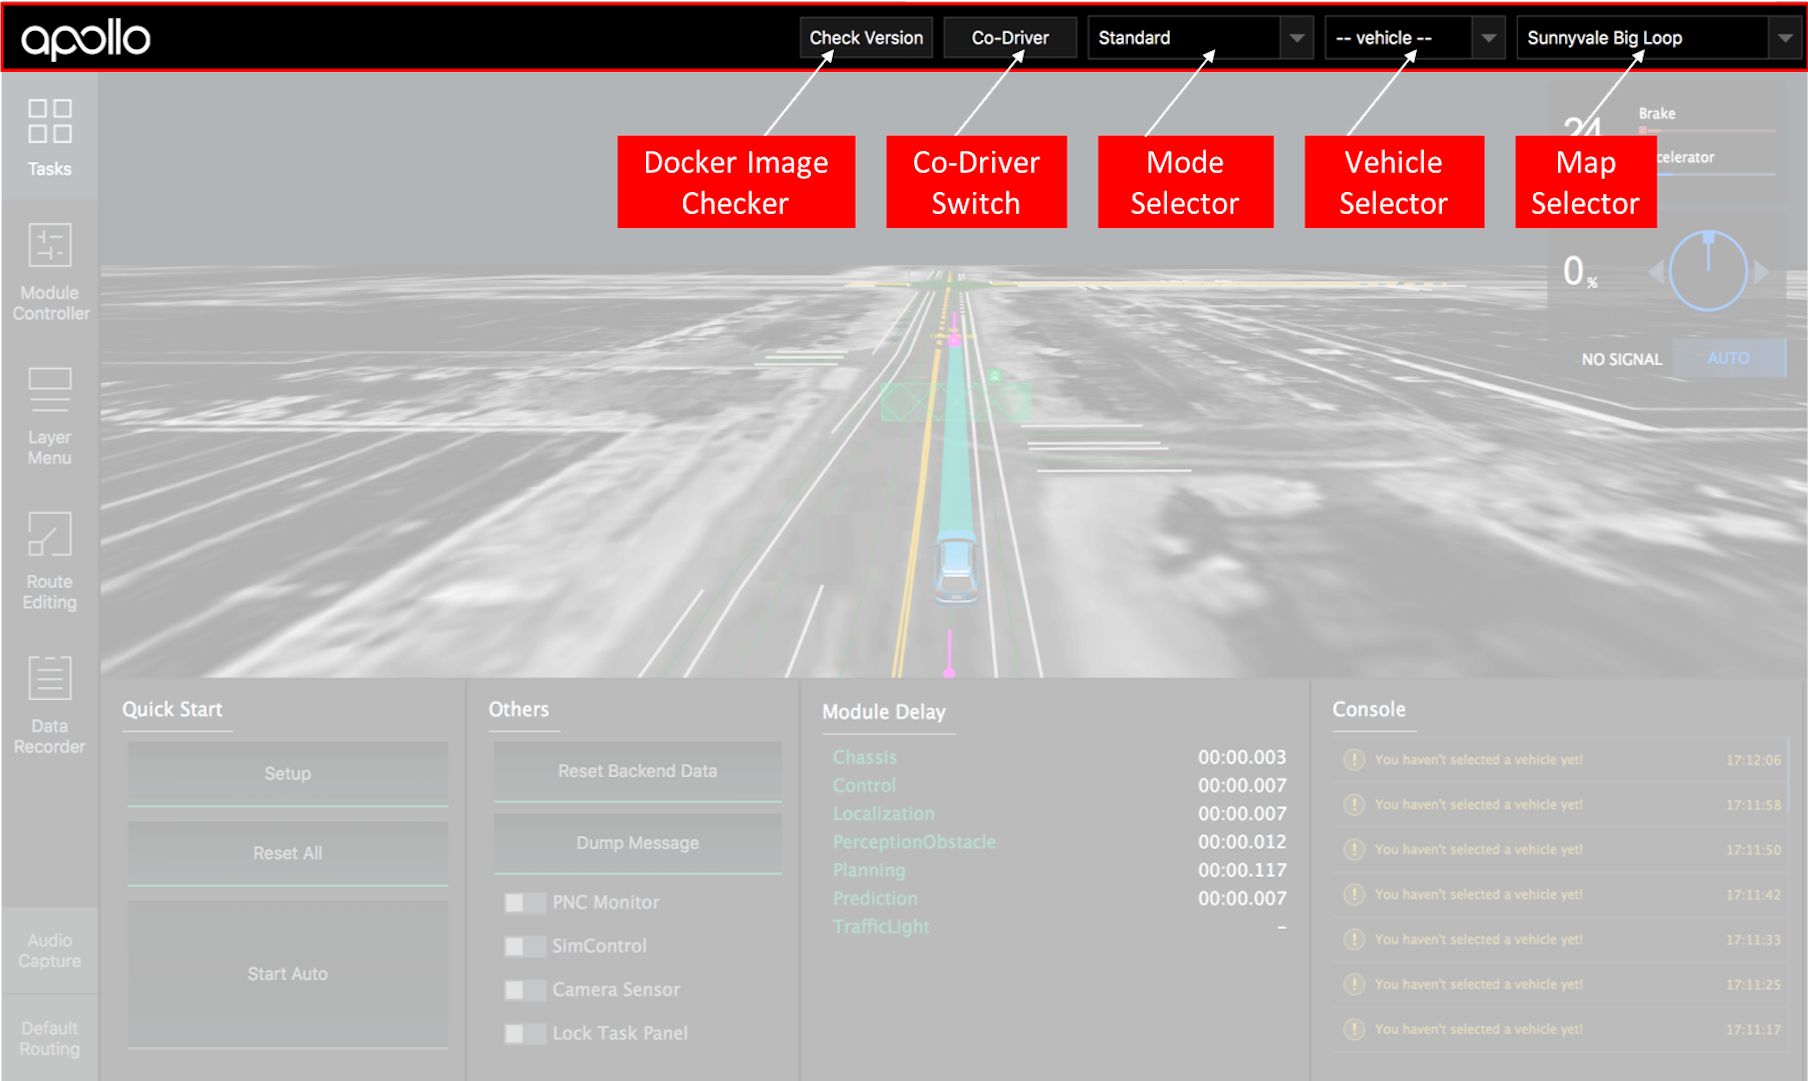
Task: Click the Setup button in Quick Start
Action: 287,773
